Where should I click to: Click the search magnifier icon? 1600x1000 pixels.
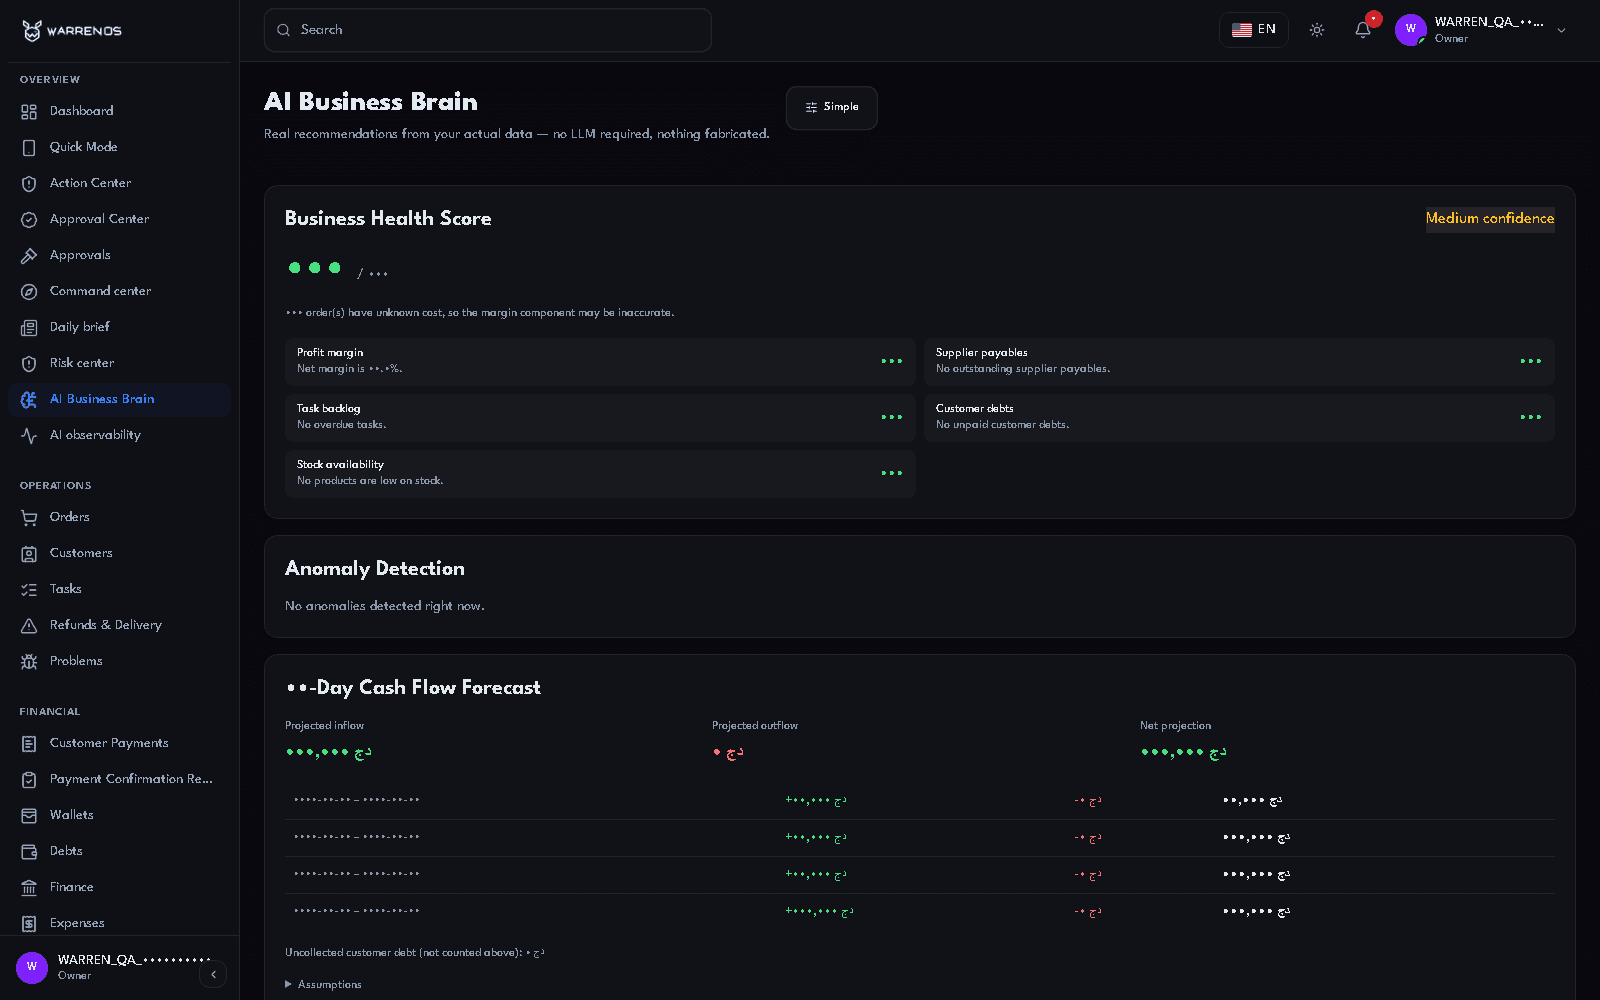point(284,30)
